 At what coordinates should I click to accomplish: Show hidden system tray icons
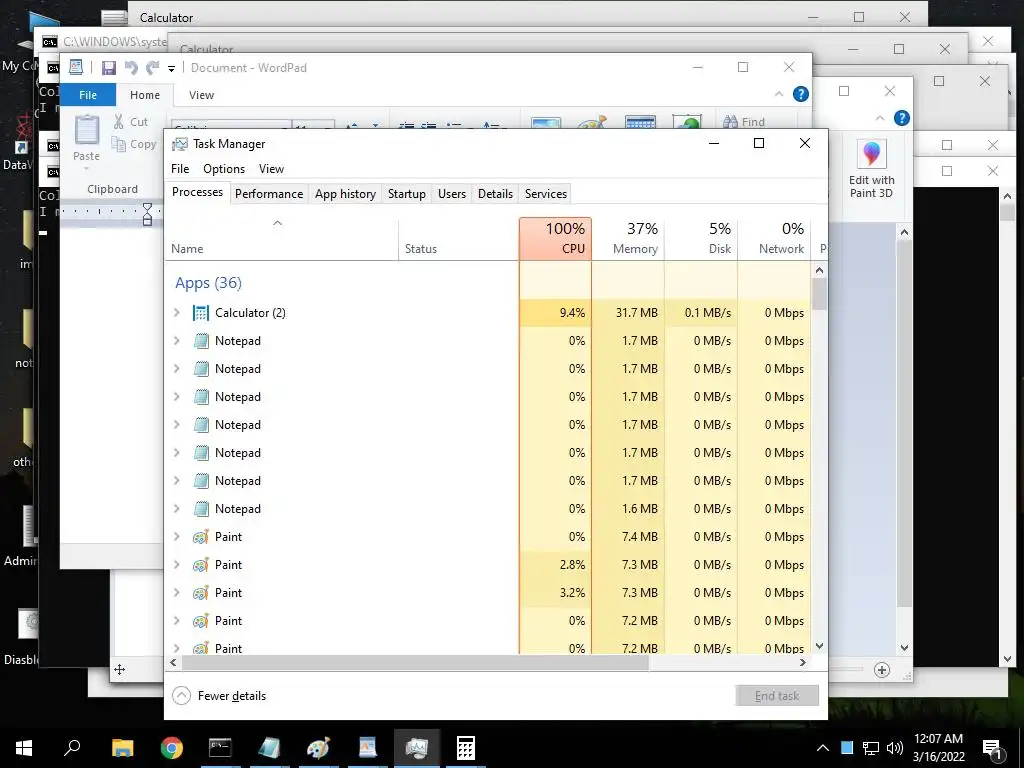tap(822, 748)
